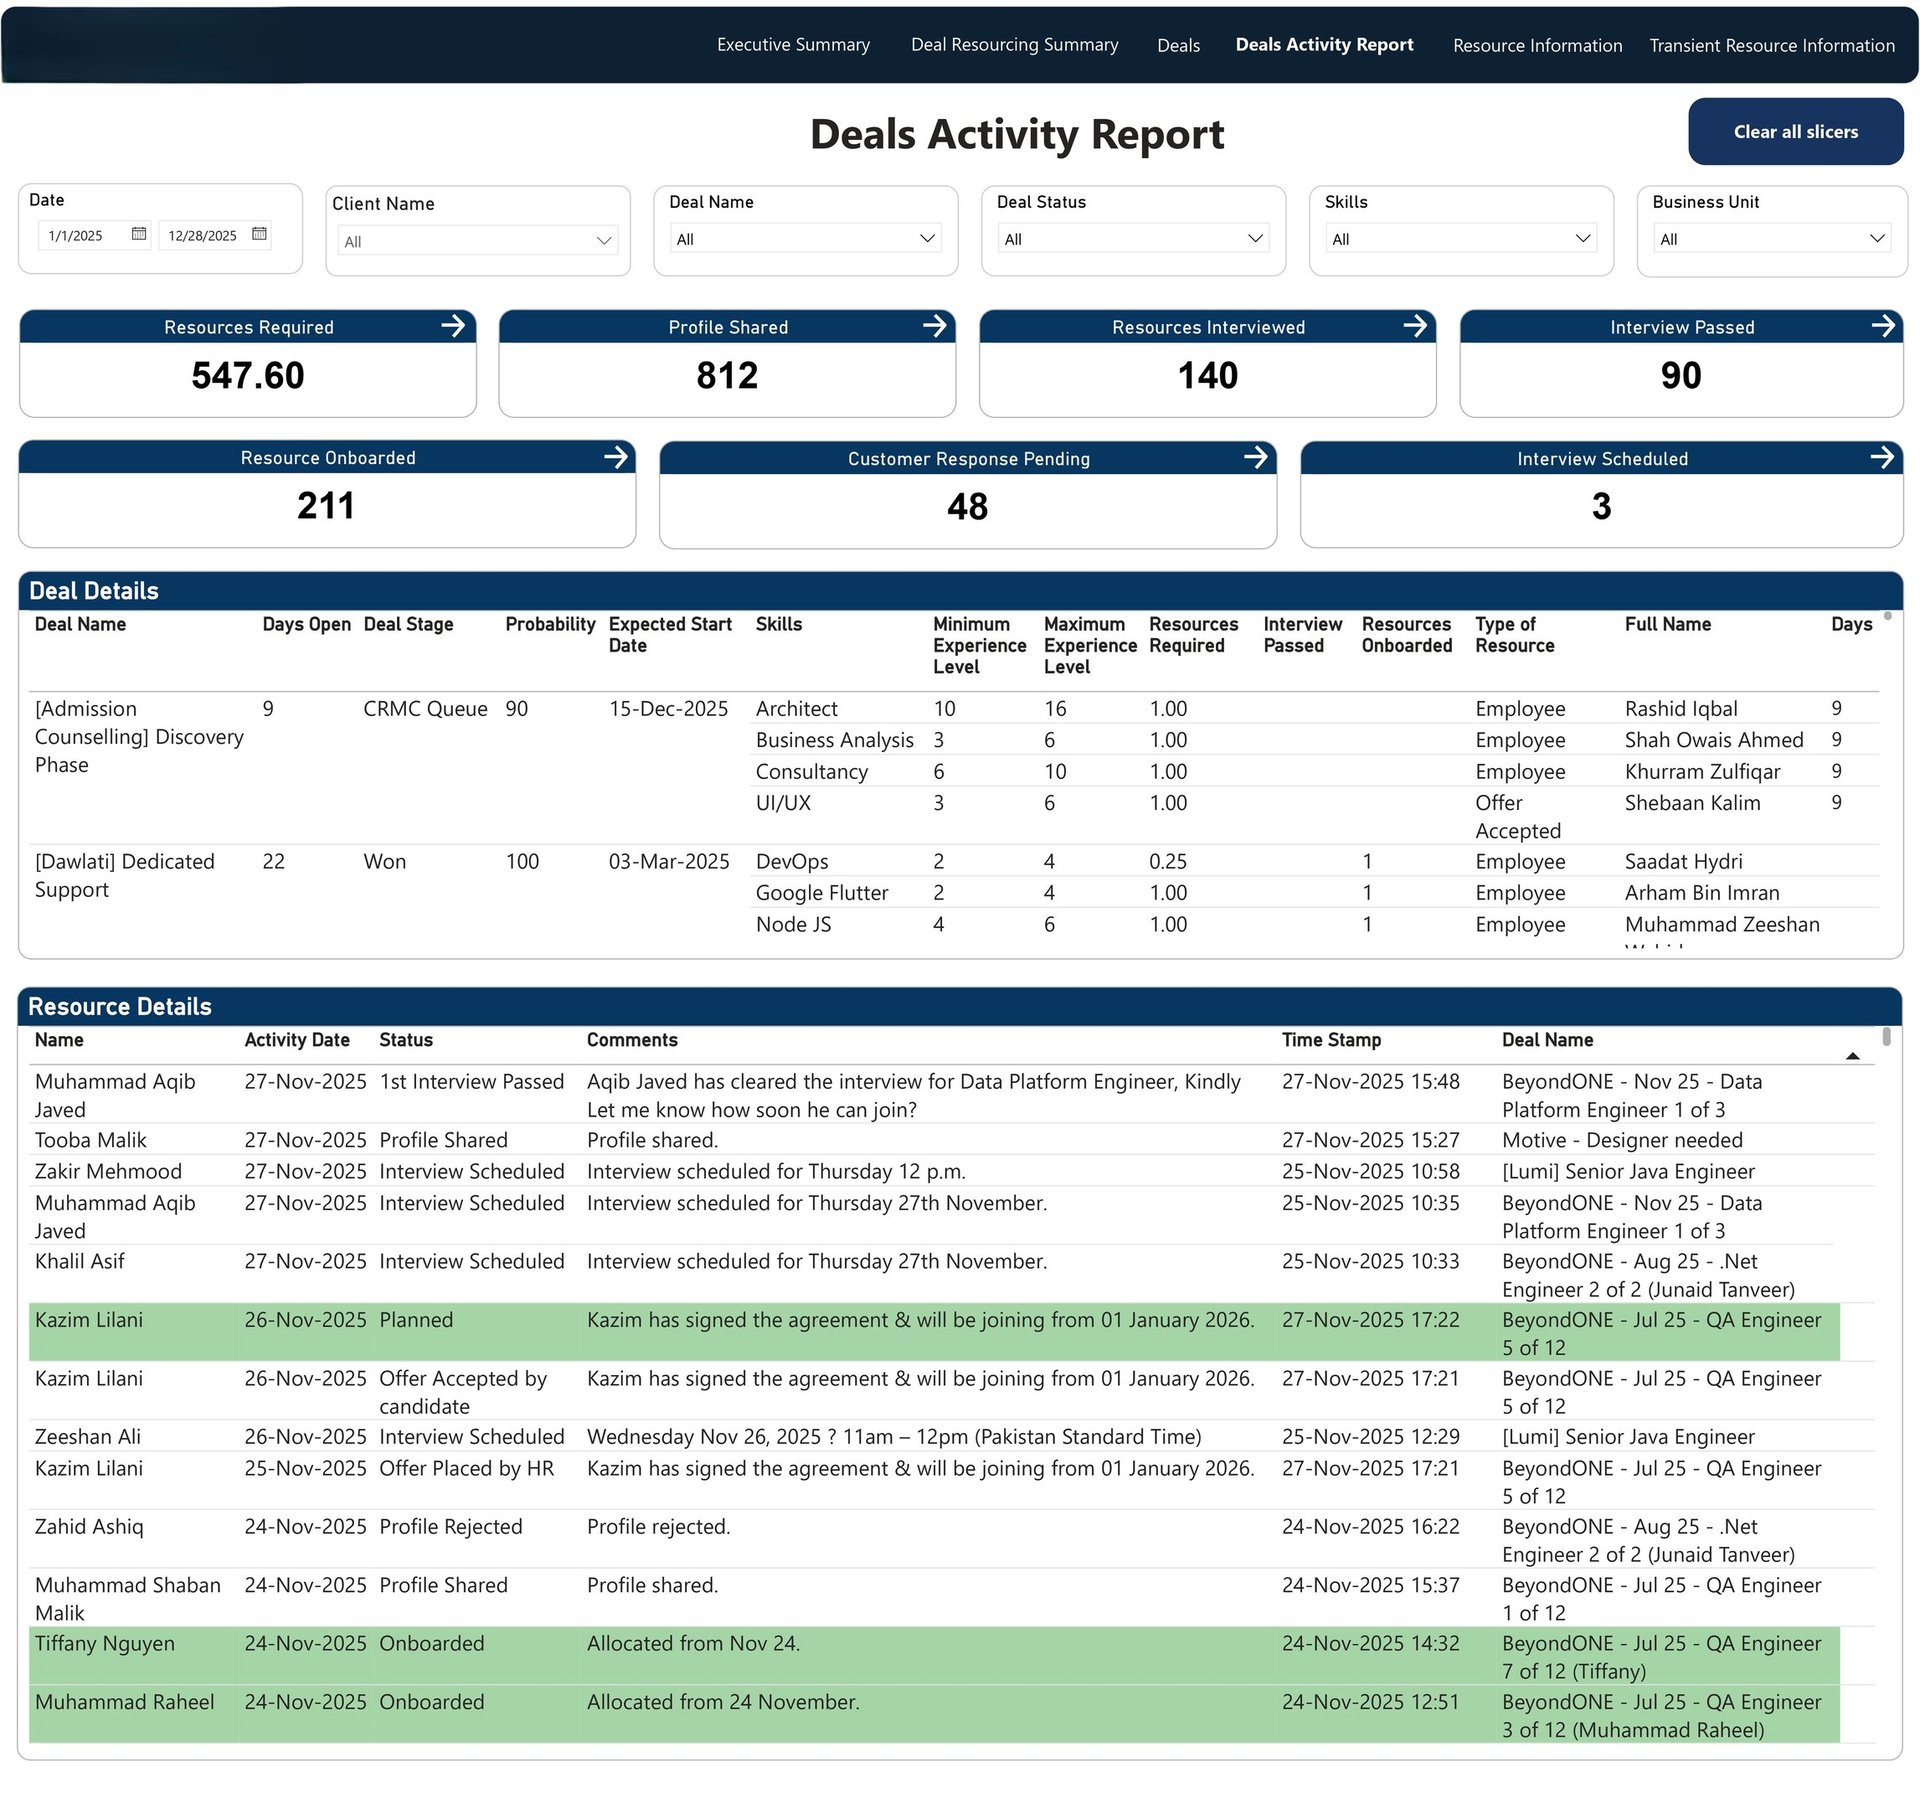Image resolution: width=1920 pixels, height=1809 pixels.
Task: Open the Resource Information tab
Action: (x=1537, y=46)
